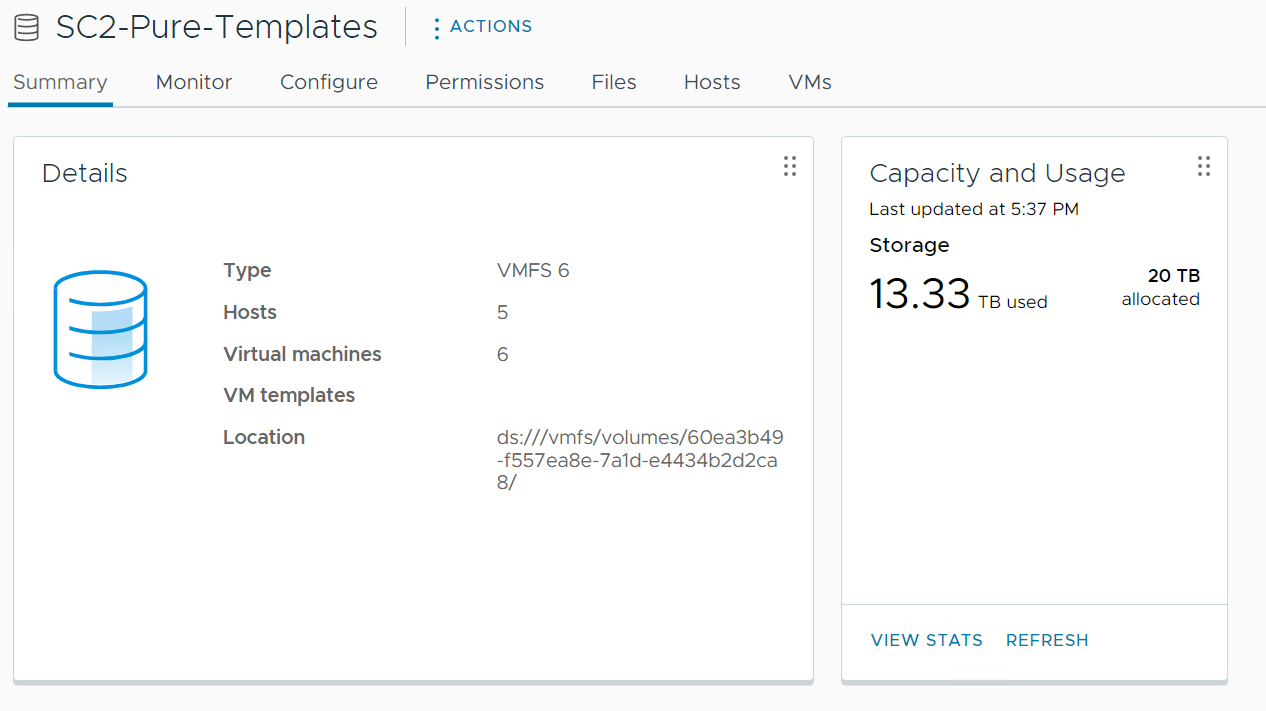Grab the Capacity and Usage drag handle

pos(1204,166)
